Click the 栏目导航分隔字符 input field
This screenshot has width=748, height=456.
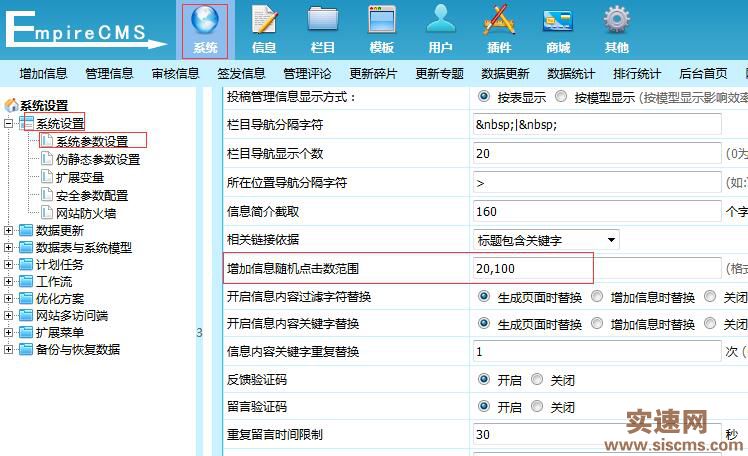(597, 124)
